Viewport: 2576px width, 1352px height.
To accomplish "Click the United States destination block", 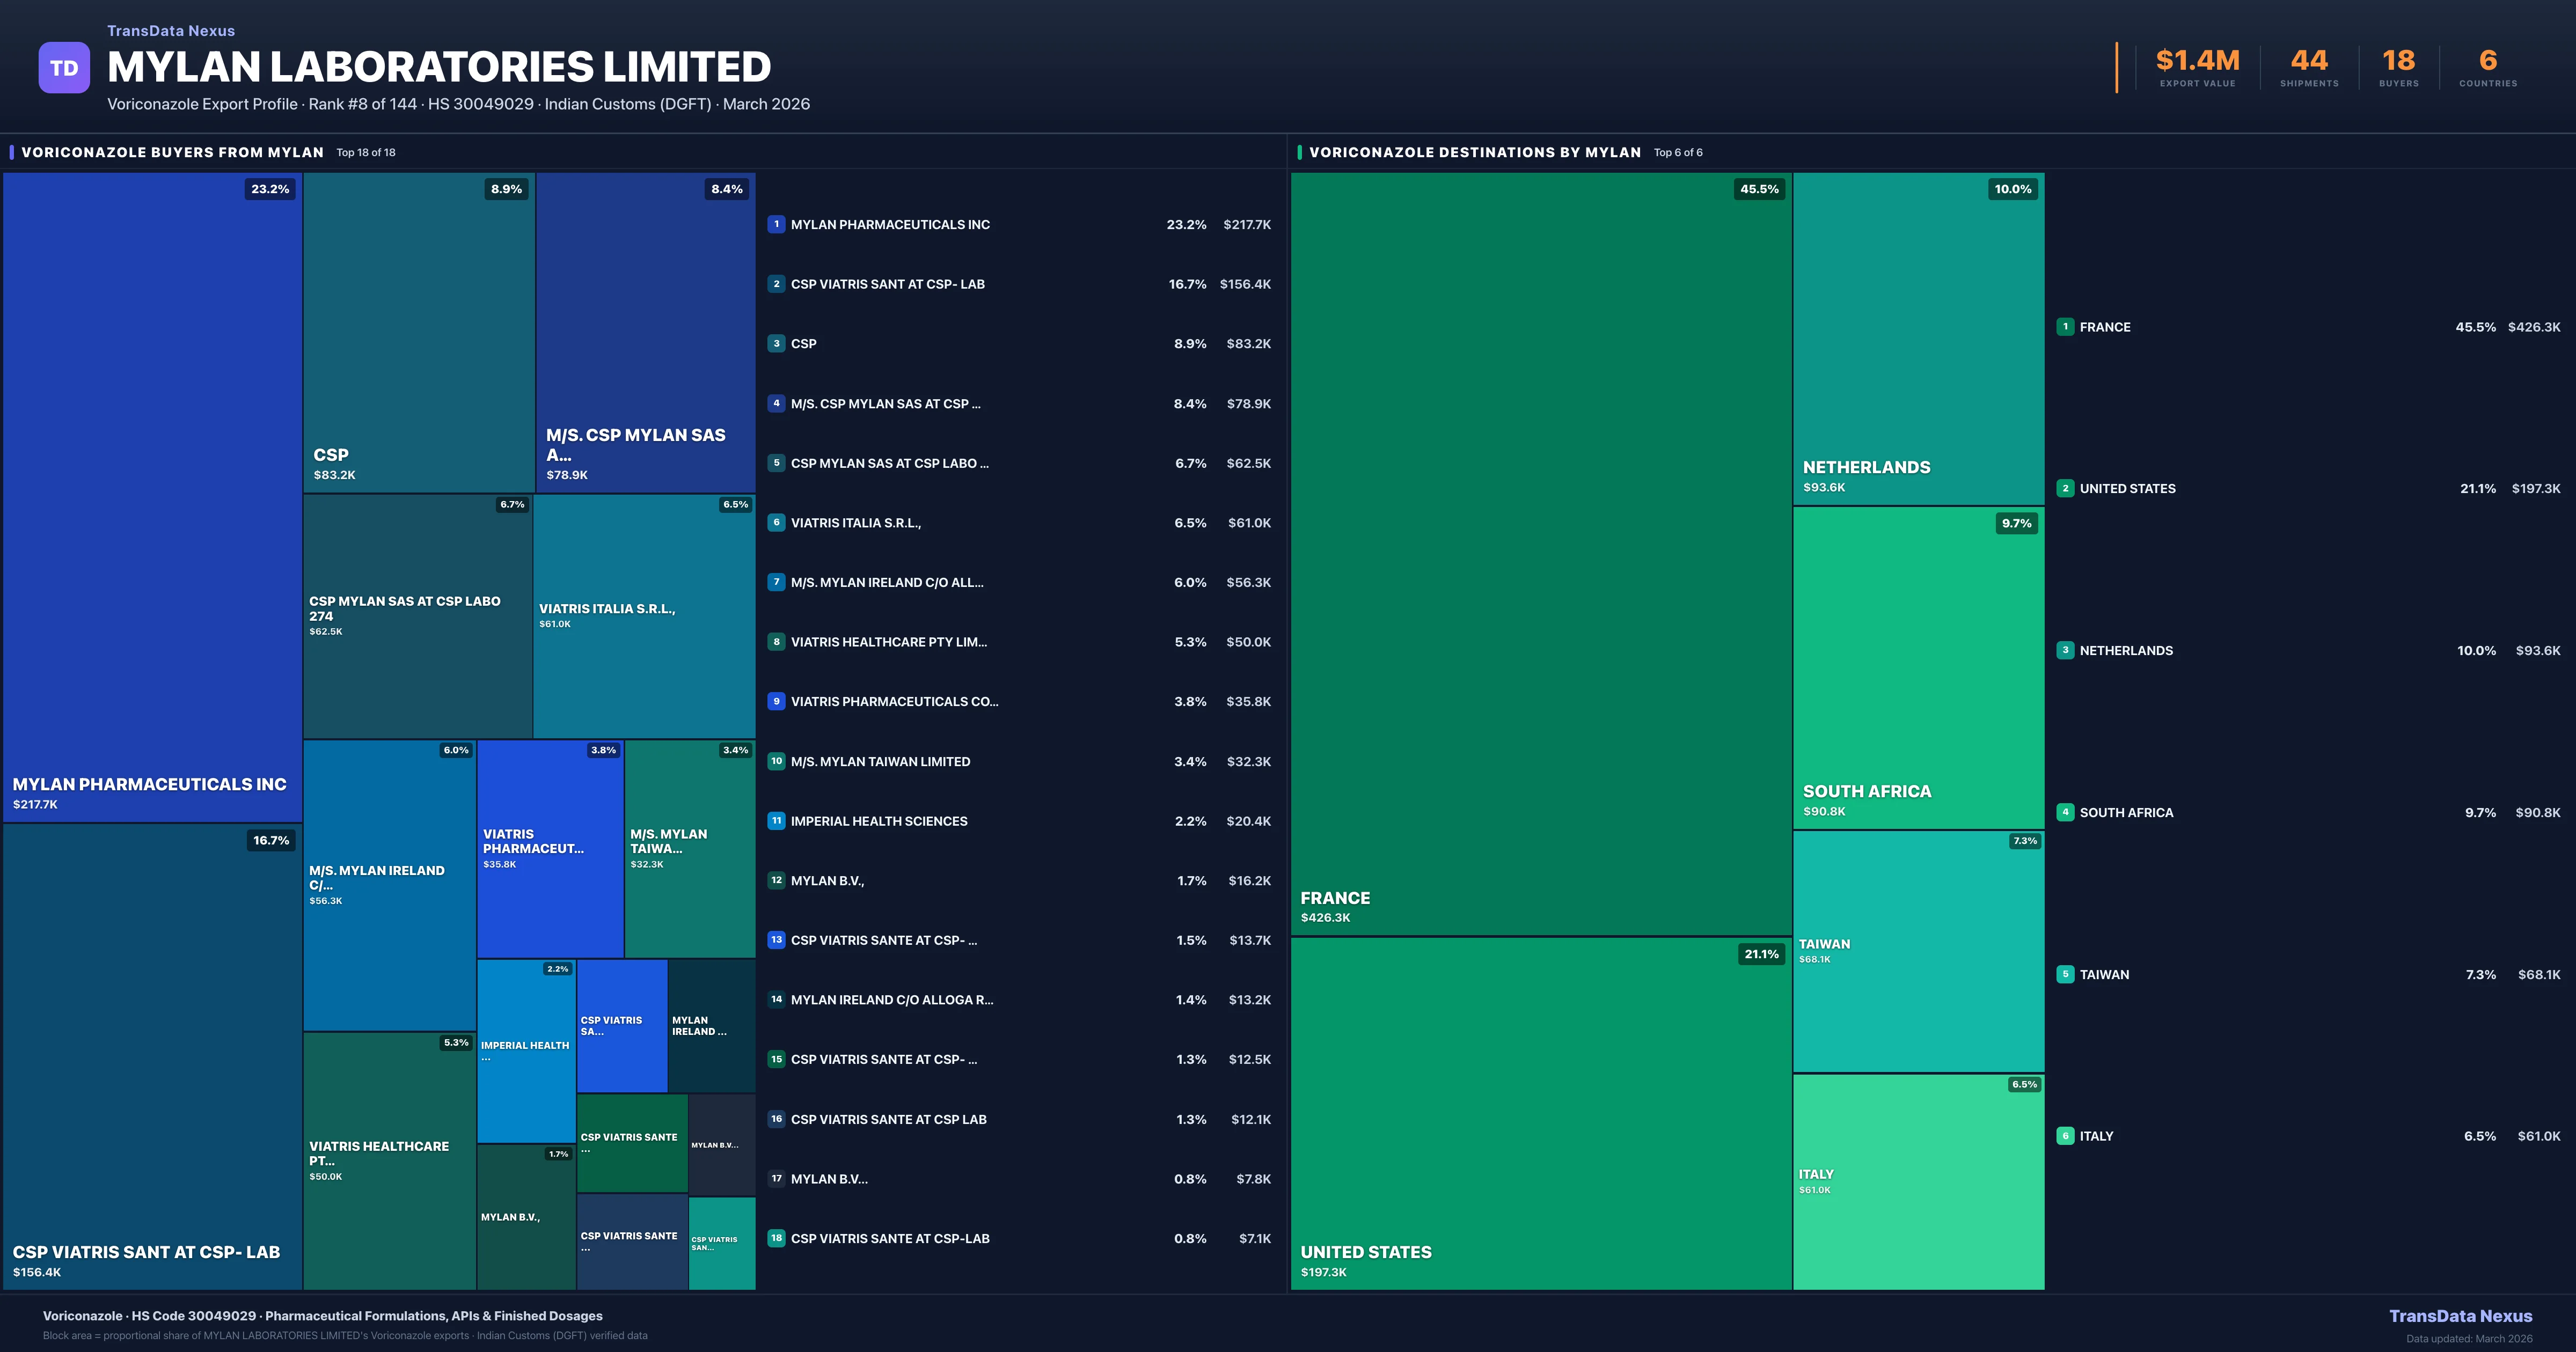I will [x=1540, y=1110].
